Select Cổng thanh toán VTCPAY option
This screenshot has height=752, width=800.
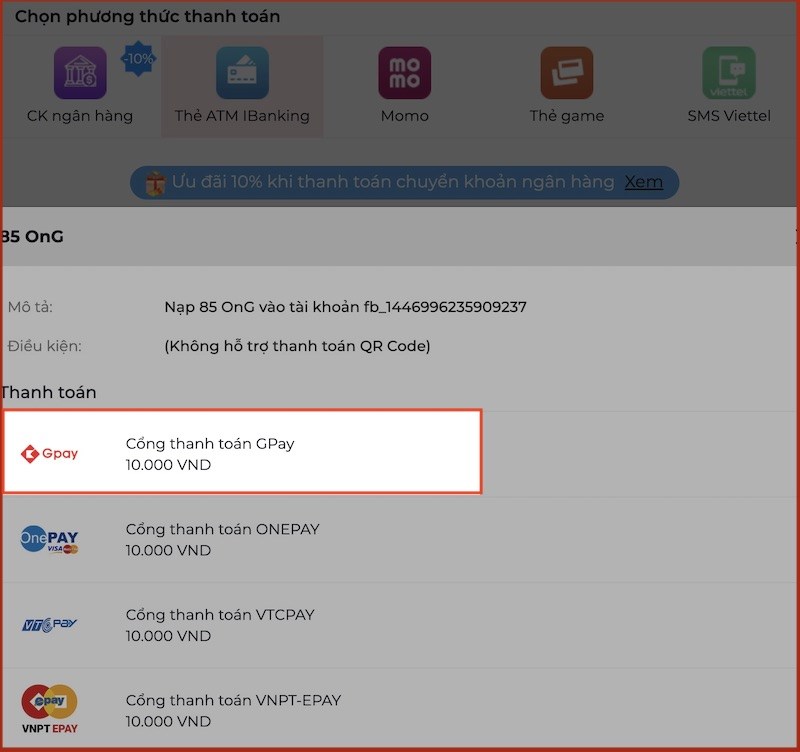pyautogui.click(x=400, y=625)
